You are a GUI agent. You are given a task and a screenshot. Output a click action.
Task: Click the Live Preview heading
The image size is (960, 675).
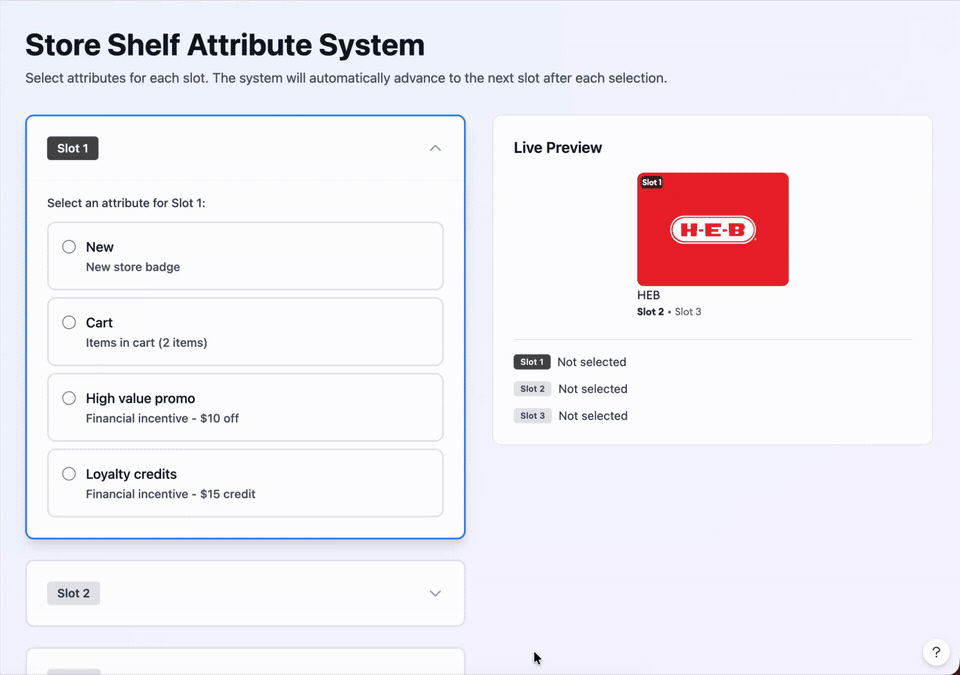(557, 147)
